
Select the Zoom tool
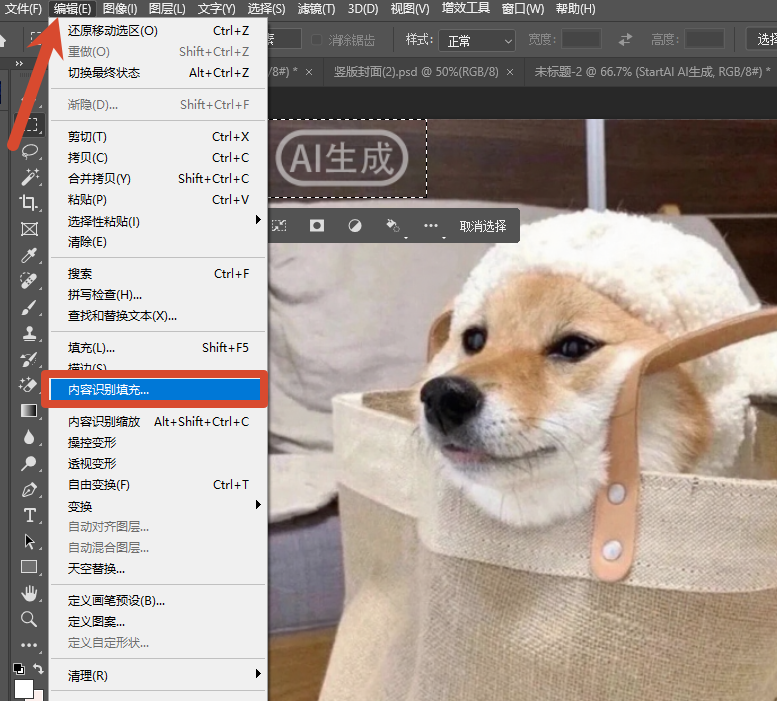(28, 619)
